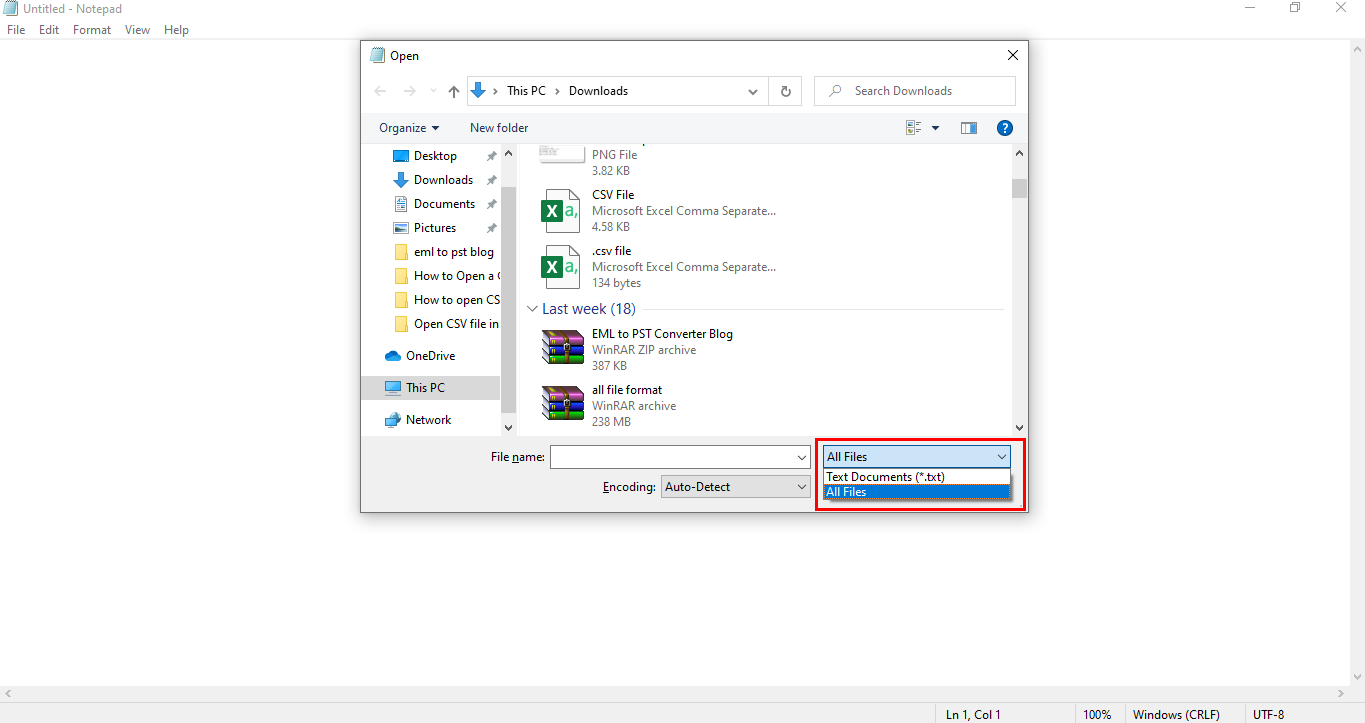
Task: Click the forward arrow in the Open dialog
Action: tap(409, 91)
